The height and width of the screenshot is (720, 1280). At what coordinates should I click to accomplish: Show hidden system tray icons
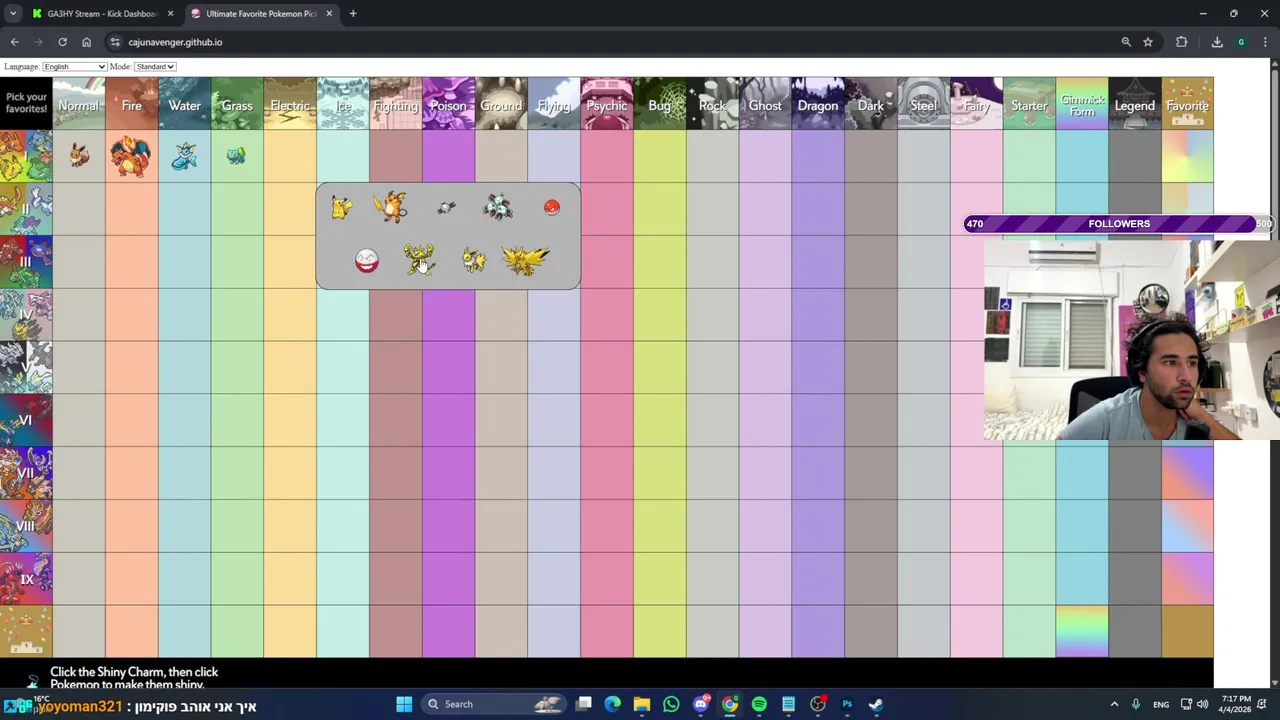point(1114,704)
